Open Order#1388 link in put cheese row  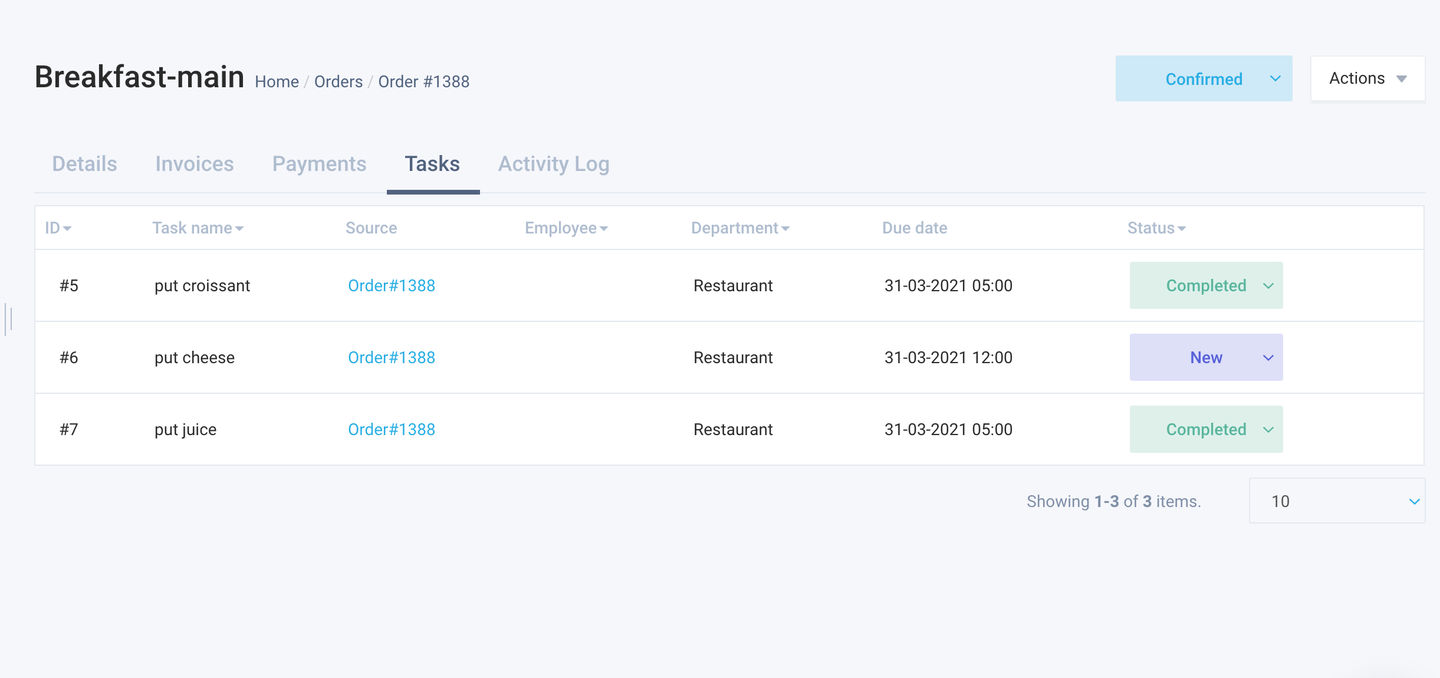coord(392,358)
